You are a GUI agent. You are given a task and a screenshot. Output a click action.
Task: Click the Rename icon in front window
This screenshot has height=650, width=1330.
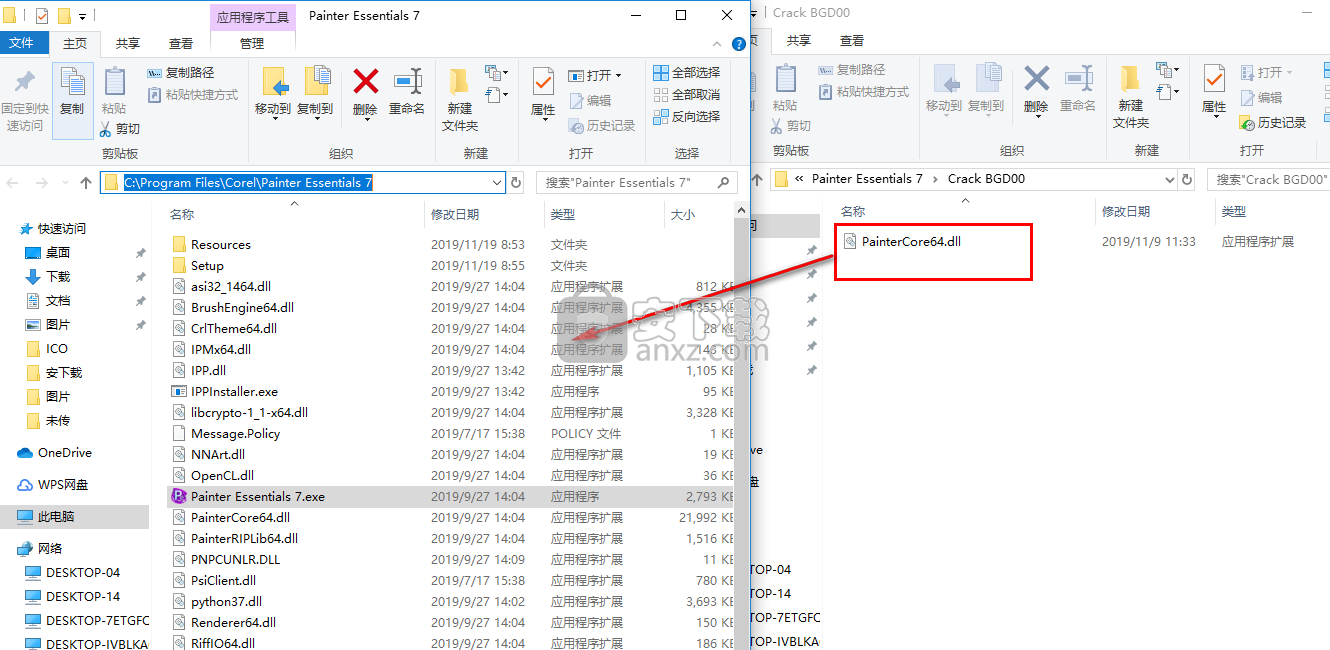tap(407, 82)
